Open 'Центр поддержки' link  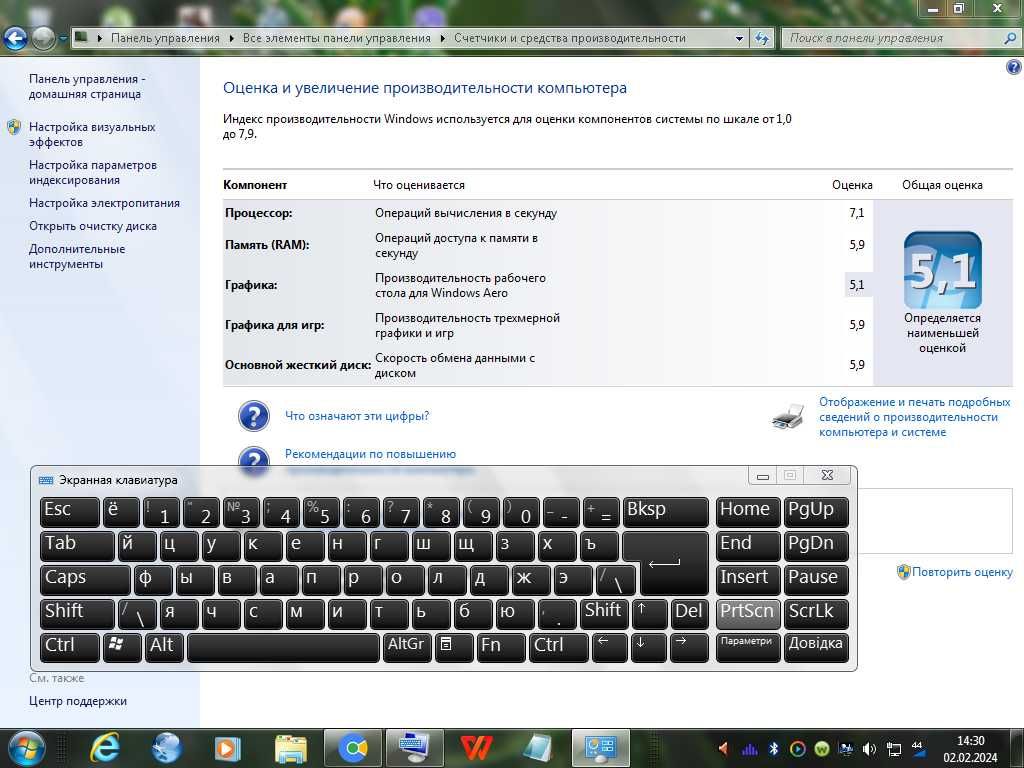pyautogui.click(x=78, y=701)
